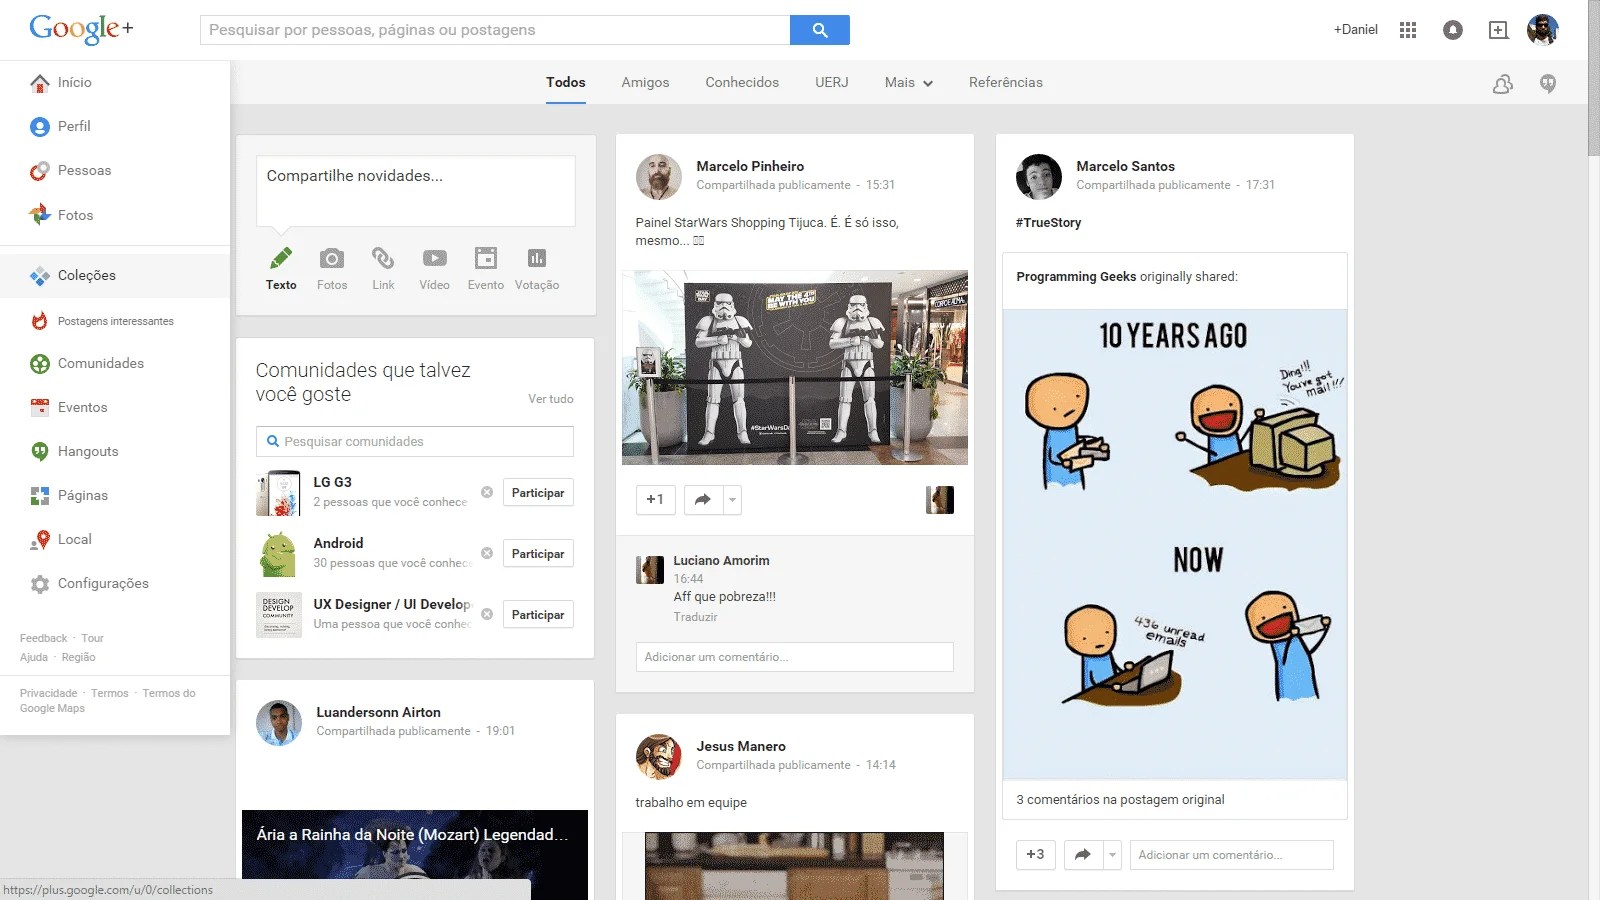
Task: Create a poll with the Votação icon
Action: (x=537, y=259)
